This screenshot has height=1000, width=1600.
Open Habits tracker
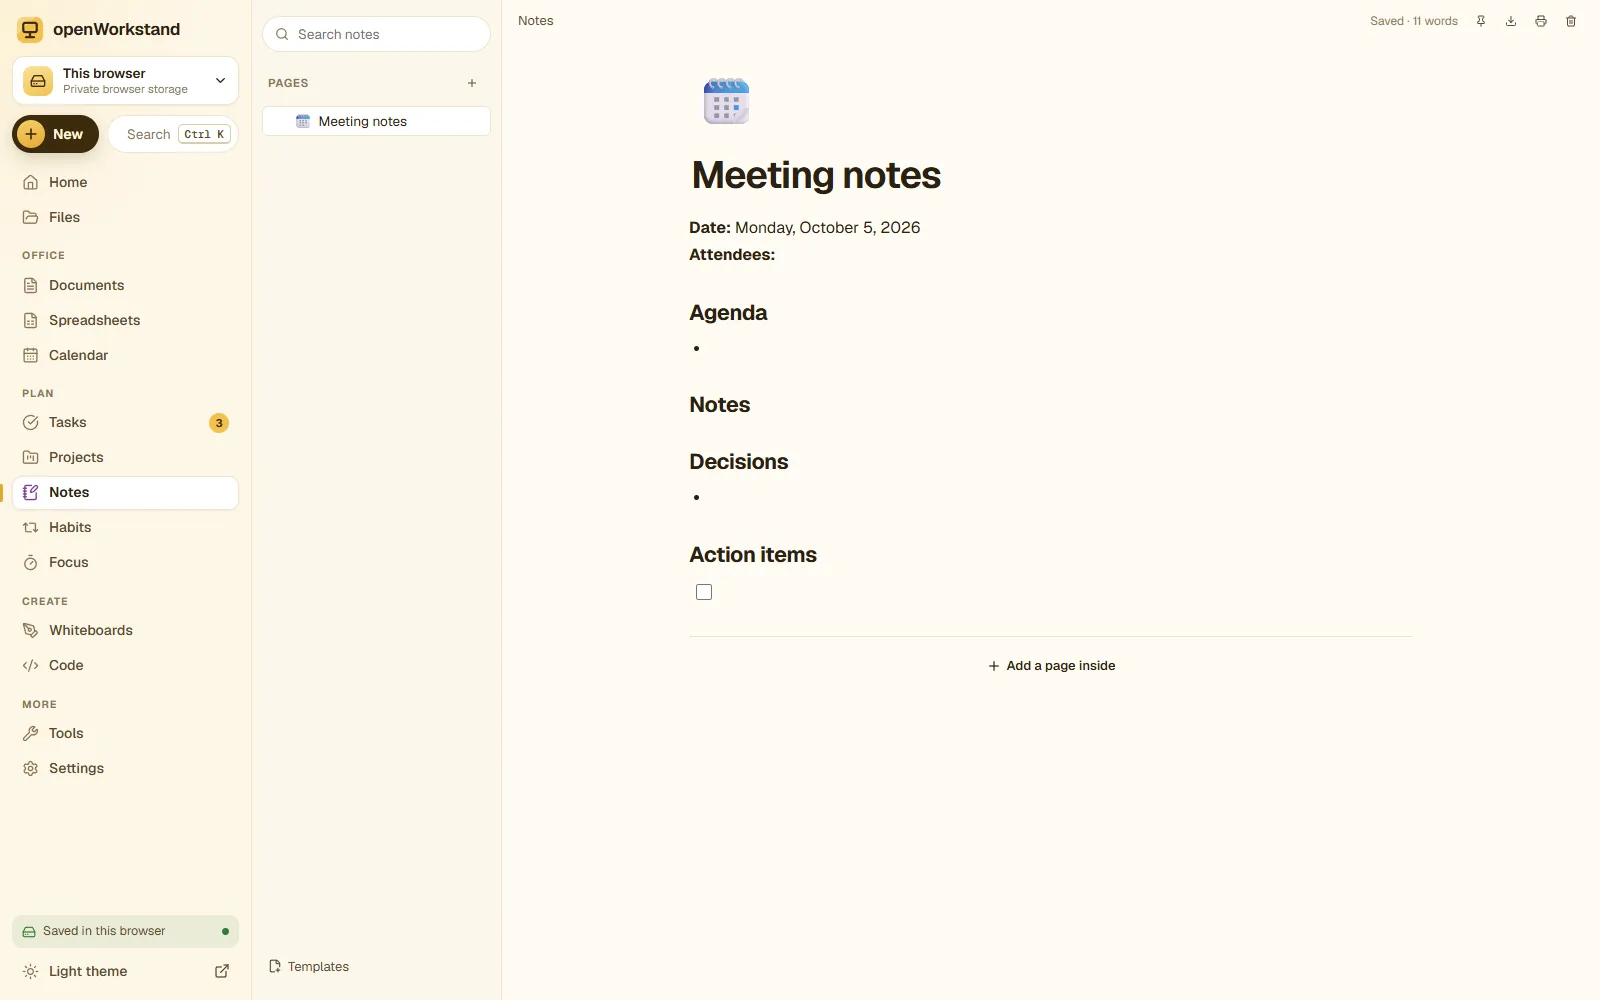126,527
